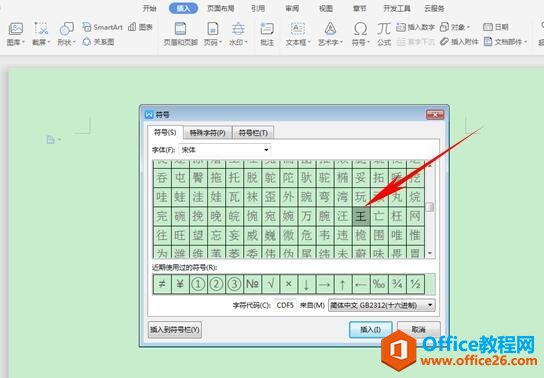Screen dimensions: 544x378
Task: Choose recent symbol №
Action: (x=252, y=284)
